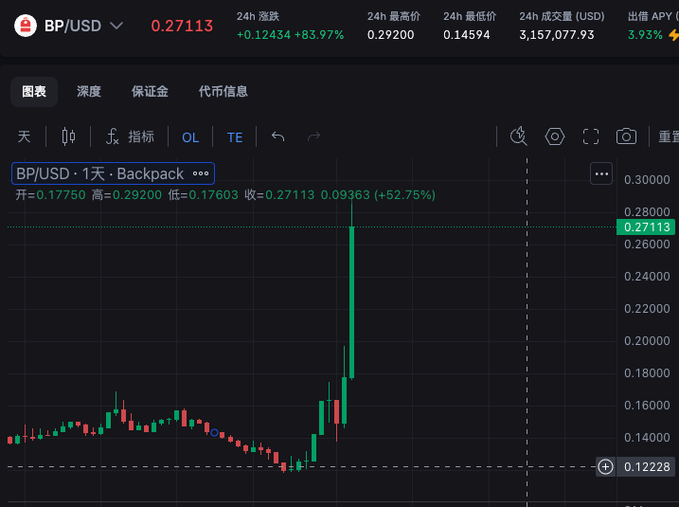This screenshot has height=507, width=679.
Task: Open the 指标 indicators menu
Action: 130,137
